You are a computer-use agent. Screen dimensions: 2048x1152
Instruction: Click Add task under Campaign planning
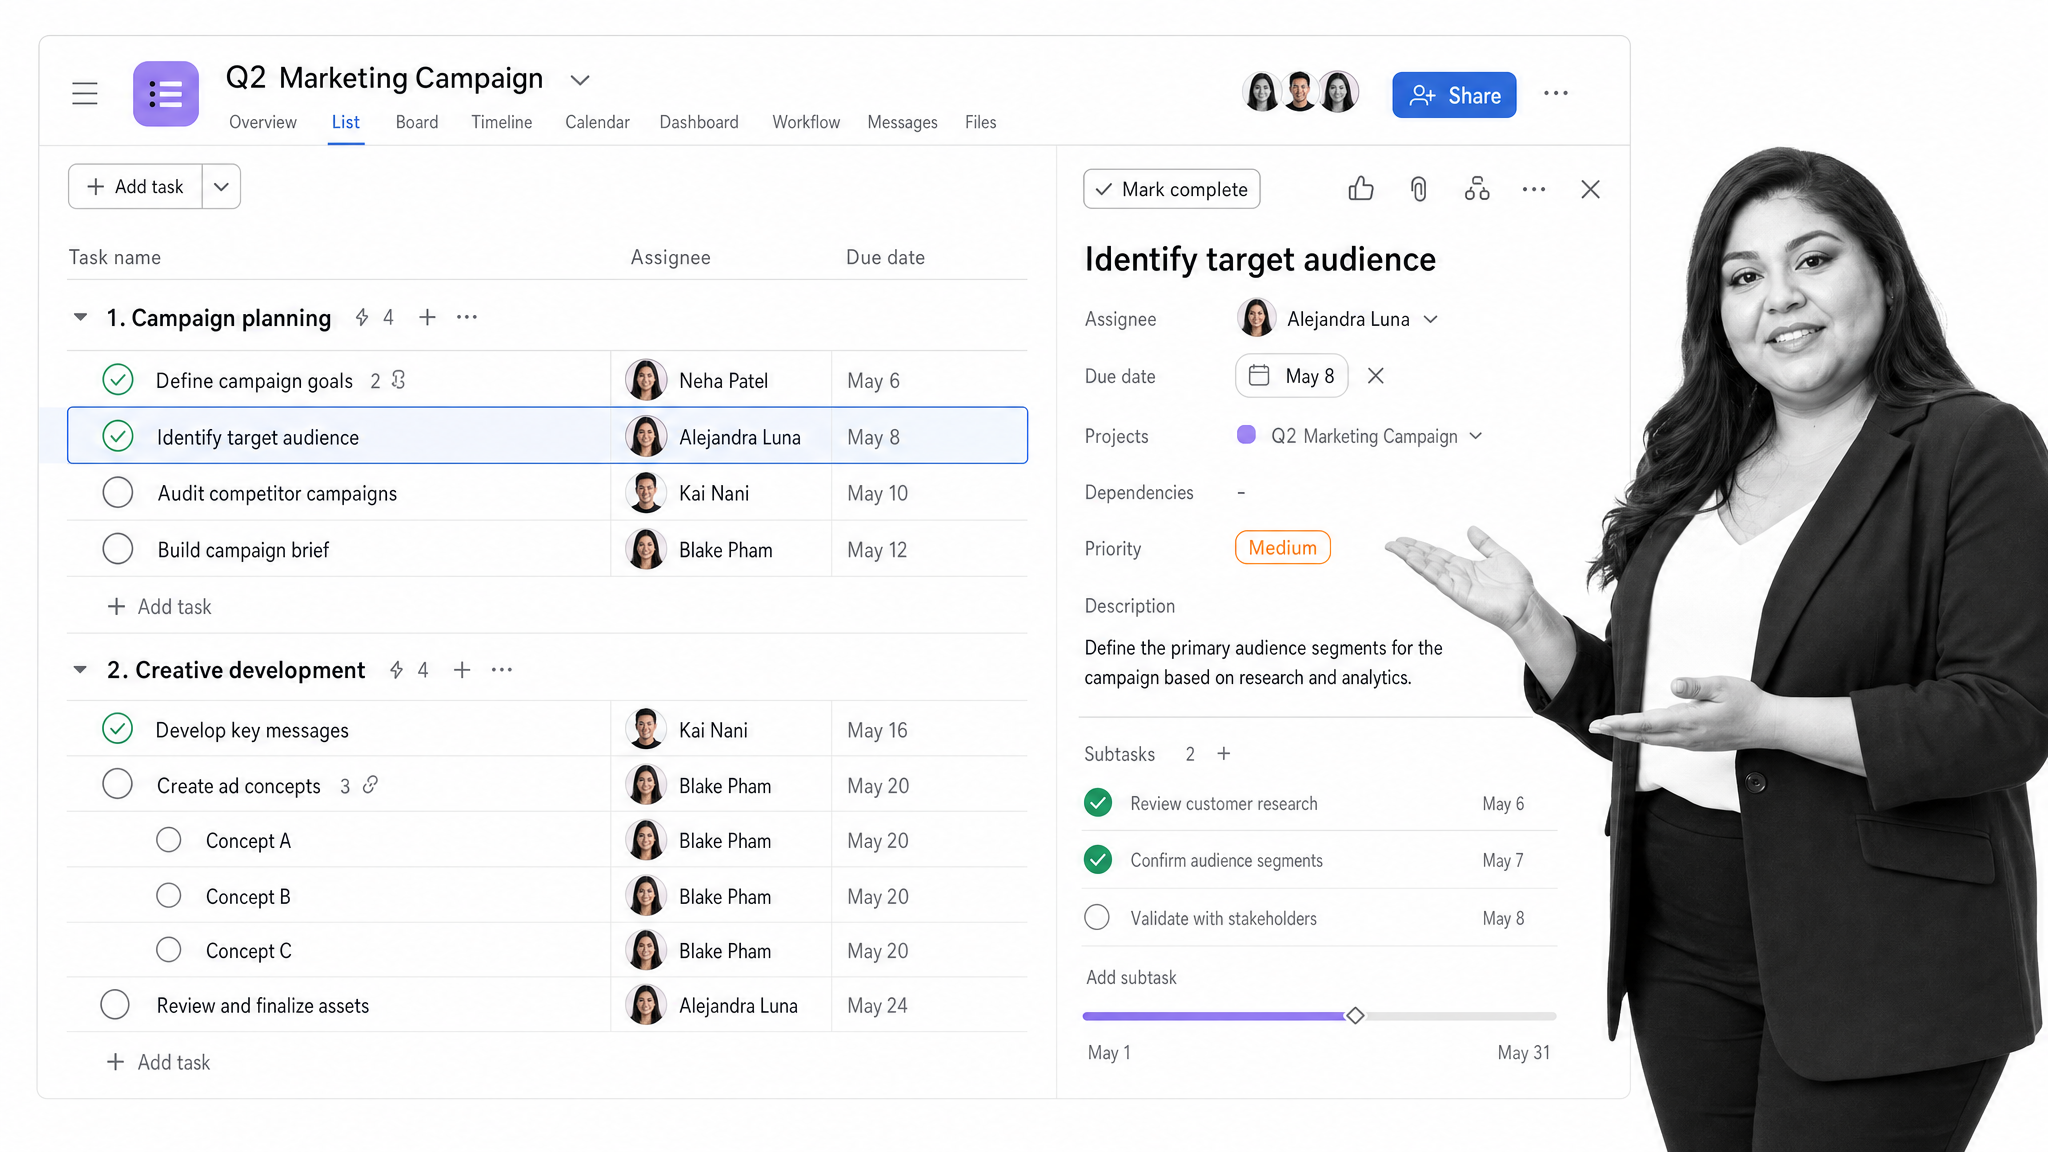pyautogui.click(x=160, y=606)
